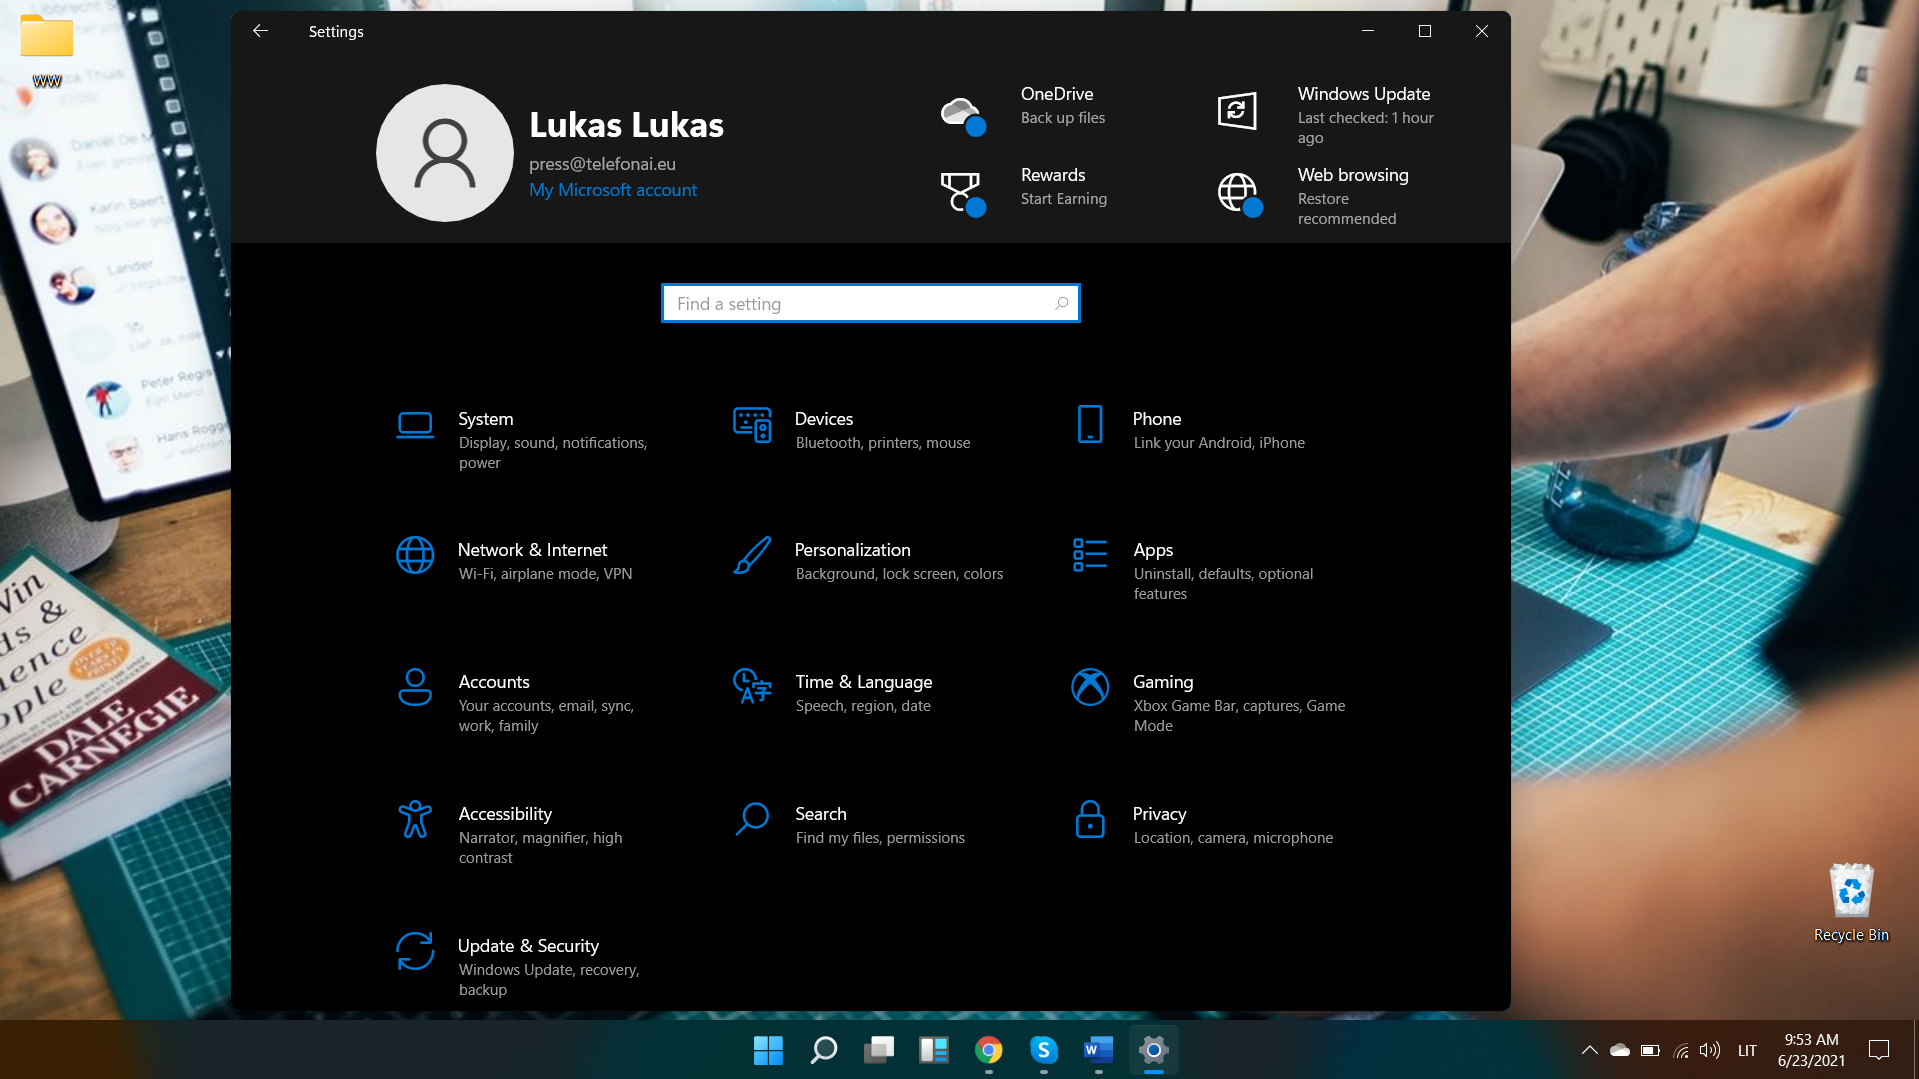Image resolution: width=1919 pixels, height=1079 pixels.
Task: Open Personalization paintbrush icon
Action: (x=752, y=555)
